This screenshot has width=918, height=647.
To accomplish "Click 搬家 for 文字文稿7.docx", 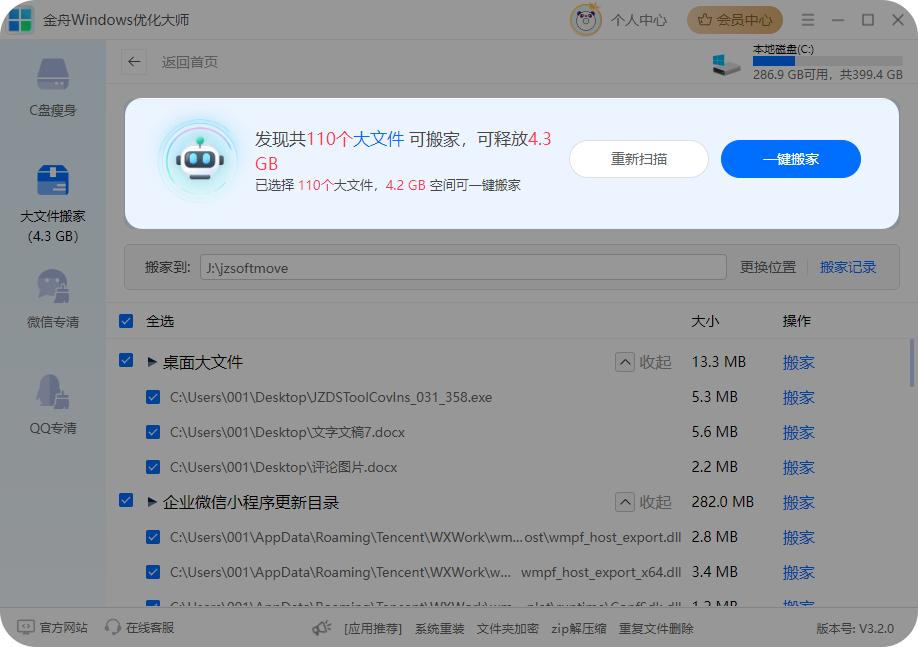I will pos(799,433).
